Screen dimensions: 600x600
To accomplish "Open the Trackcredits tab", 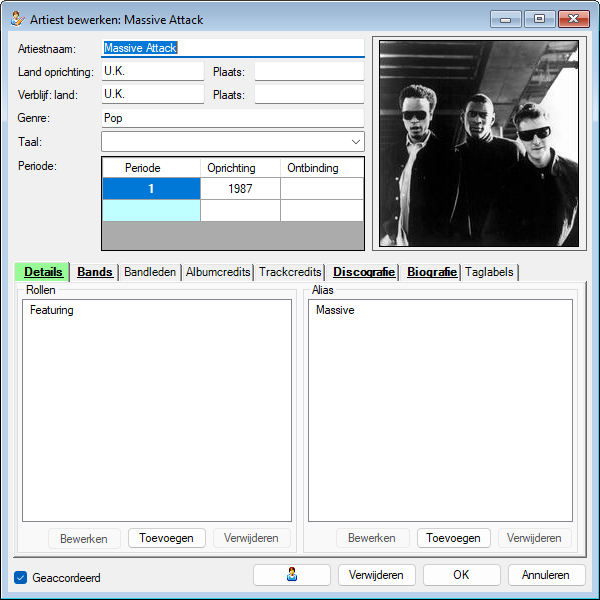I will [290, 272].
